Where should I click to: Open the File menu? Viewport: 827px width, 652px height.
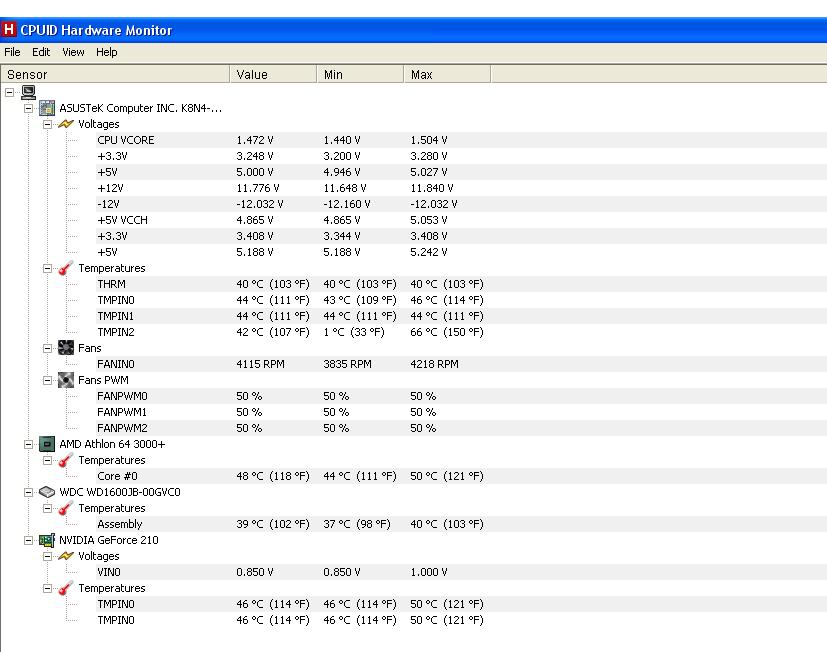coord(12,52)
